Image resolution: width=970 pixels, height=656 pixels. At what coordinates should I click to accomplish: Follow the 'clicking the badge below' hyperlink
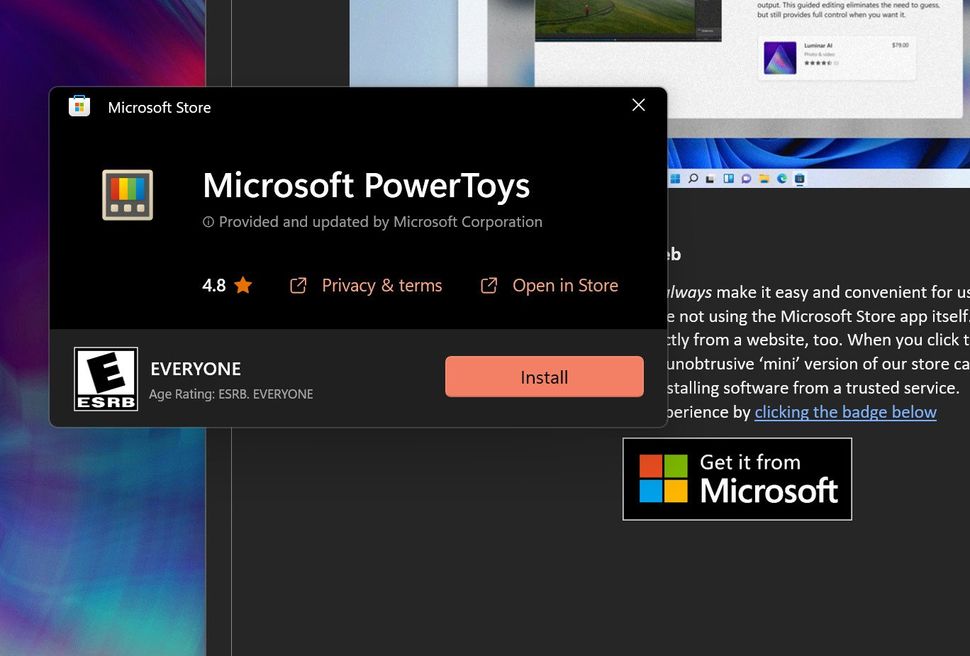(x=845, y=412)
